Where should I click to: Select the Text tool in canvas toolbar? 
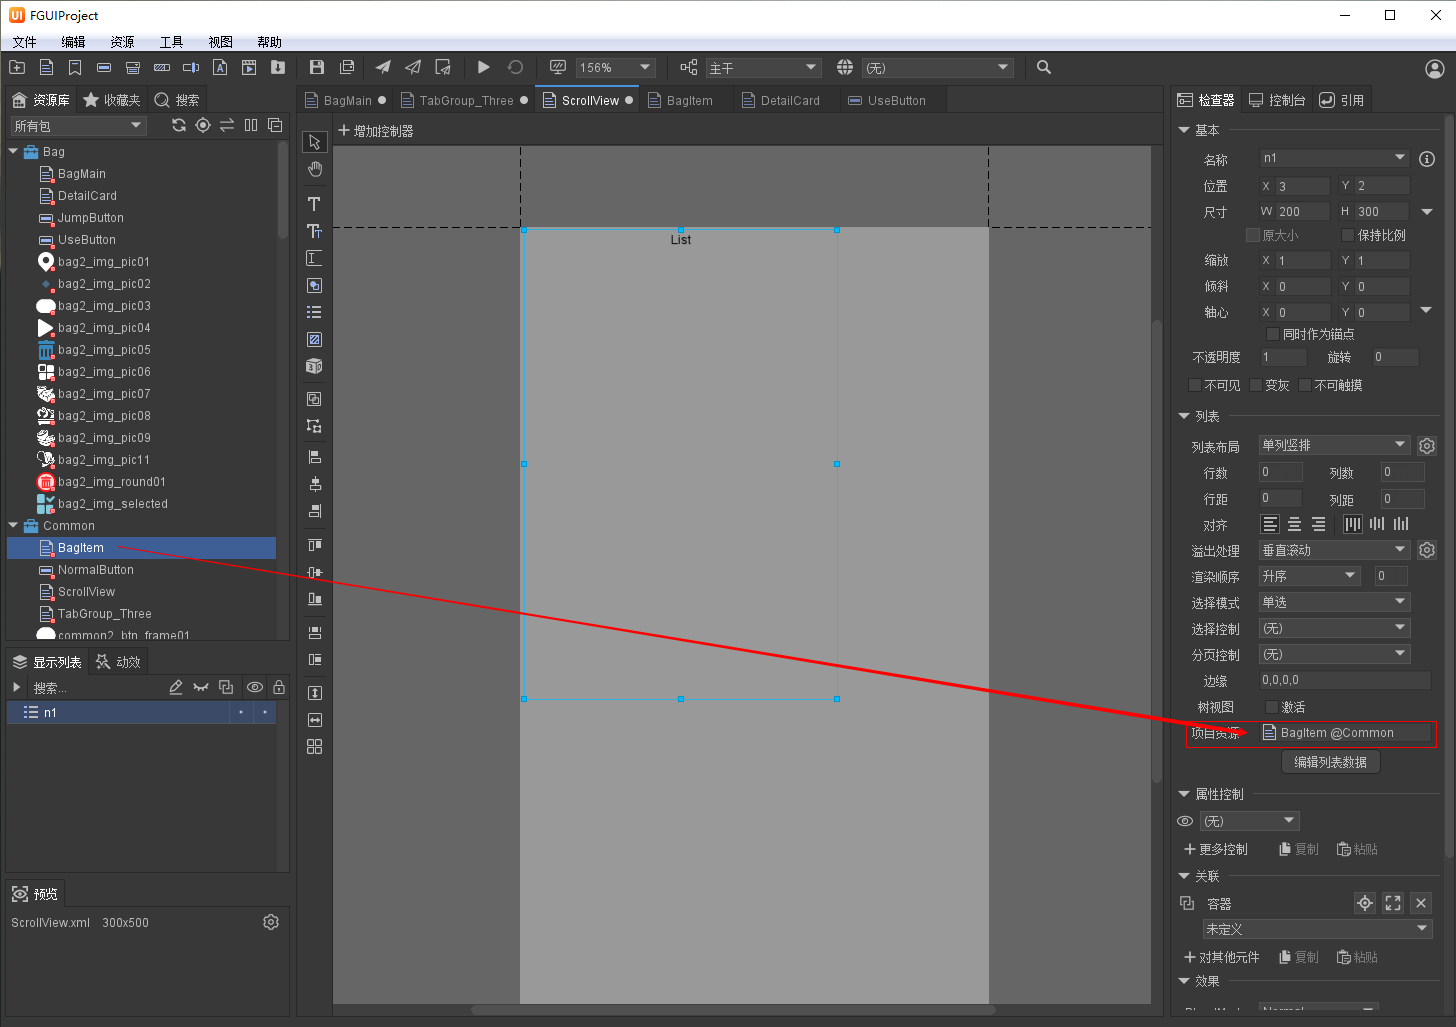point(314,204)
